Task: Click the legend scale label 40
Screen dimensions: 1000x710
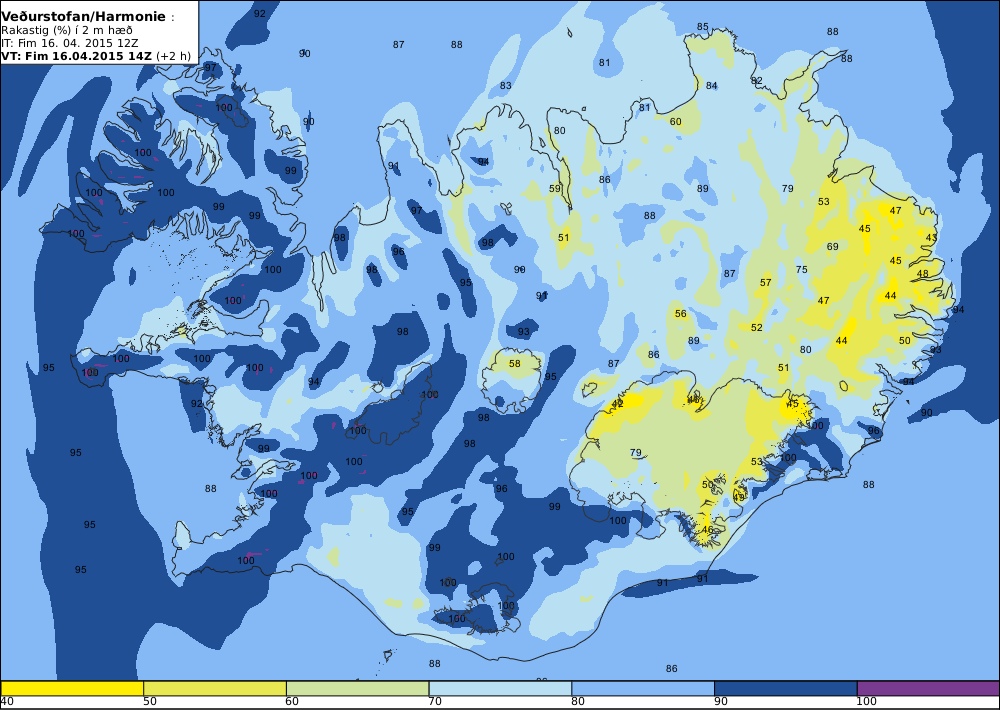Action: (x=7, y=702)
